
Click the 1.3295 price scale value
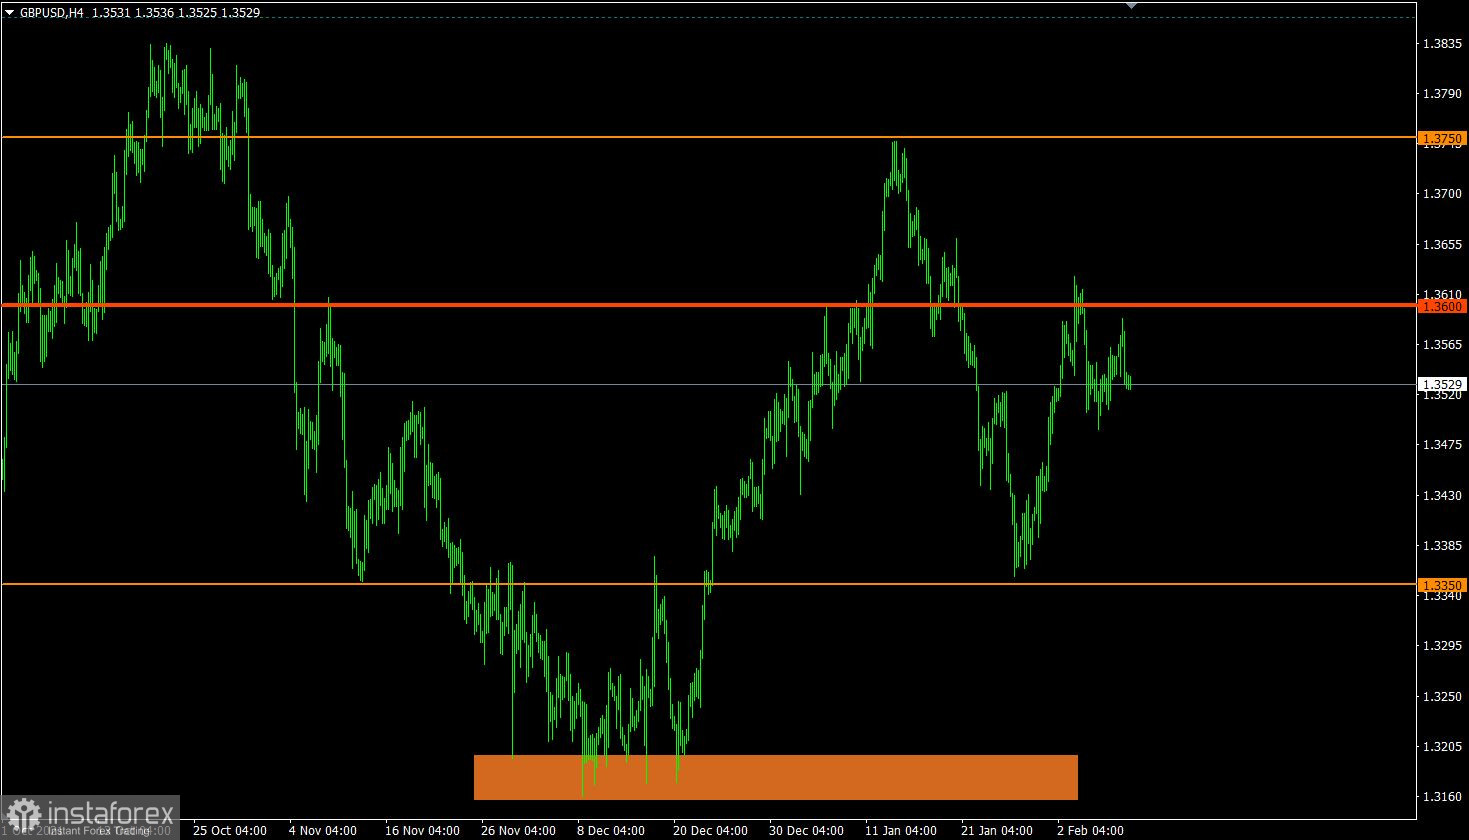click(1442, 646)
